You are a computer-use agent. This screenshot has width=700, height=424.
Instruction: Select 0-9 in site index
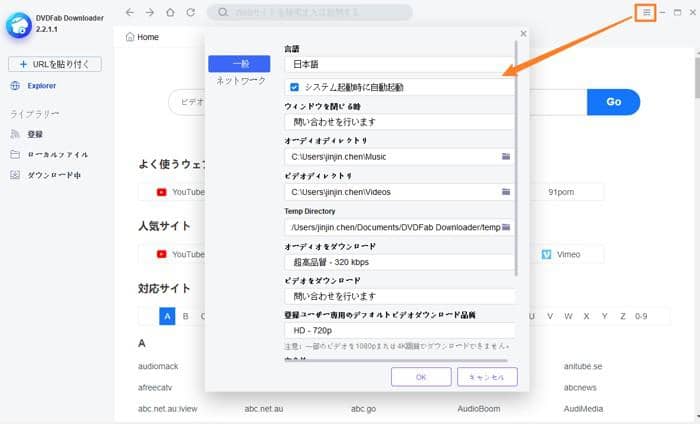[641, 316]
